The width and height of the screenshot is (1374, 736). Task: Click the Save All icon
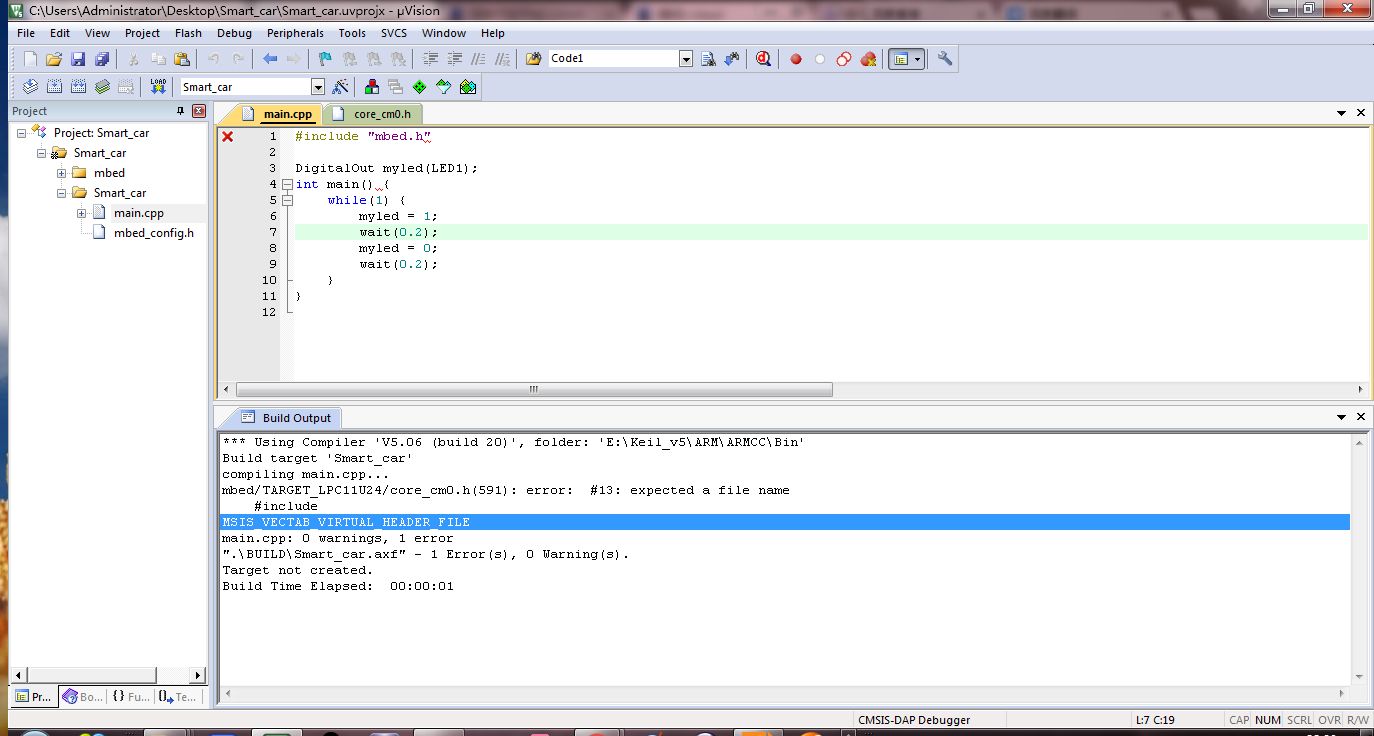click(x=102, y=59)
